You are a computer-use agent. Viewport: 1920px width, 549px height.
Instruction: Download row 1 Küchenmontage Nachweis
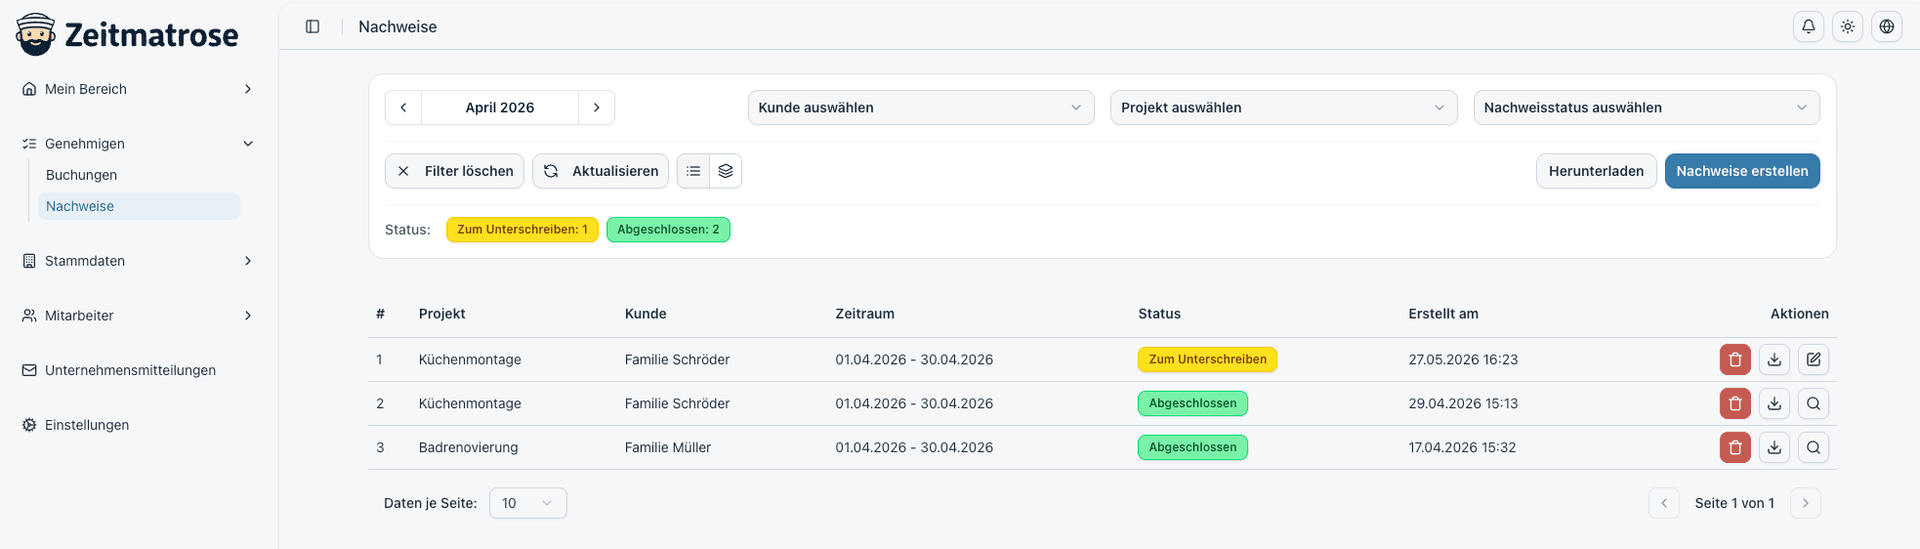pyautogui.click(x=1774, y=359)
